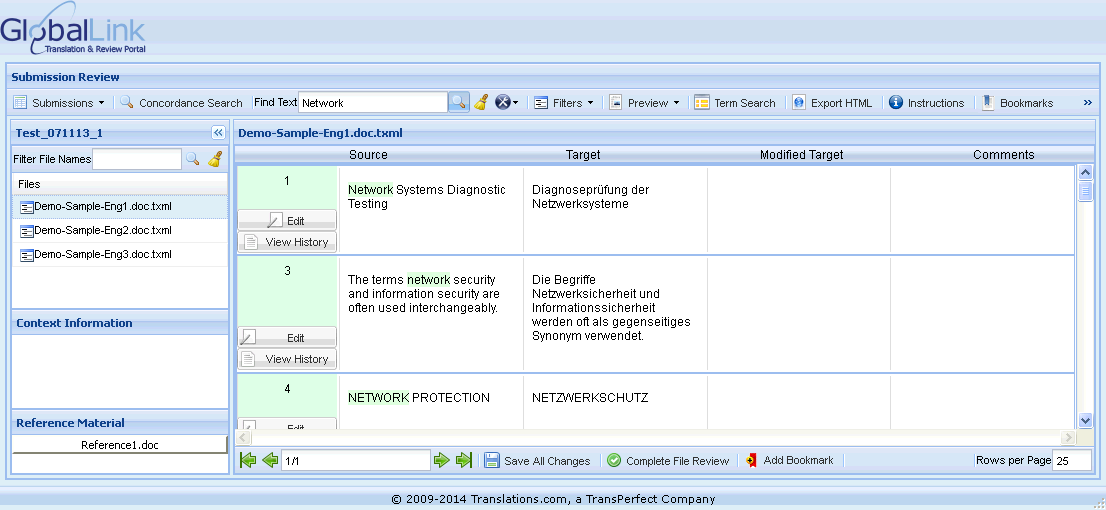The height and width of the screenshot is (510, 1106).
Task: Clear the Find Text broom icon
Action: coord(481,103)
